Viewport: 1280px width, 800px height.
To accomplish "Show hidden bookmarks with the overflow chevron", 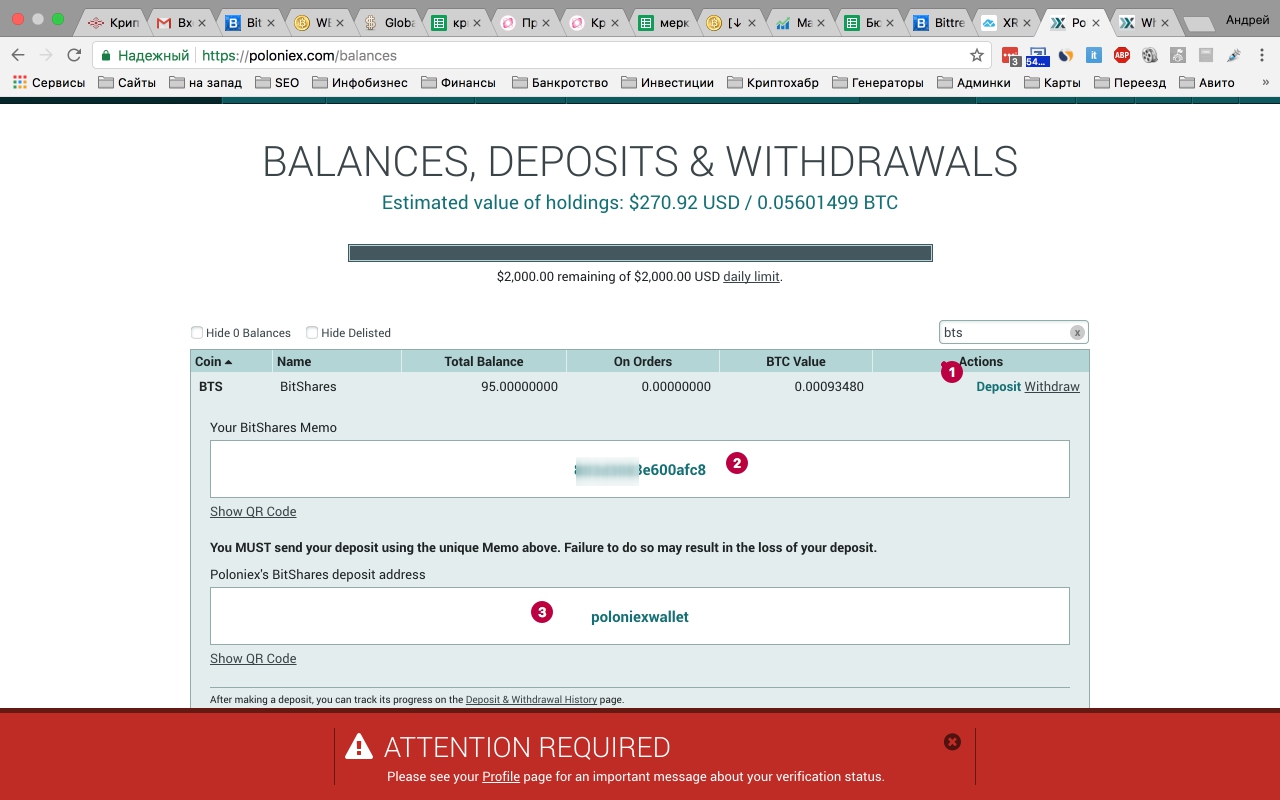I will pyautogui.click(x=1265, y=83).
